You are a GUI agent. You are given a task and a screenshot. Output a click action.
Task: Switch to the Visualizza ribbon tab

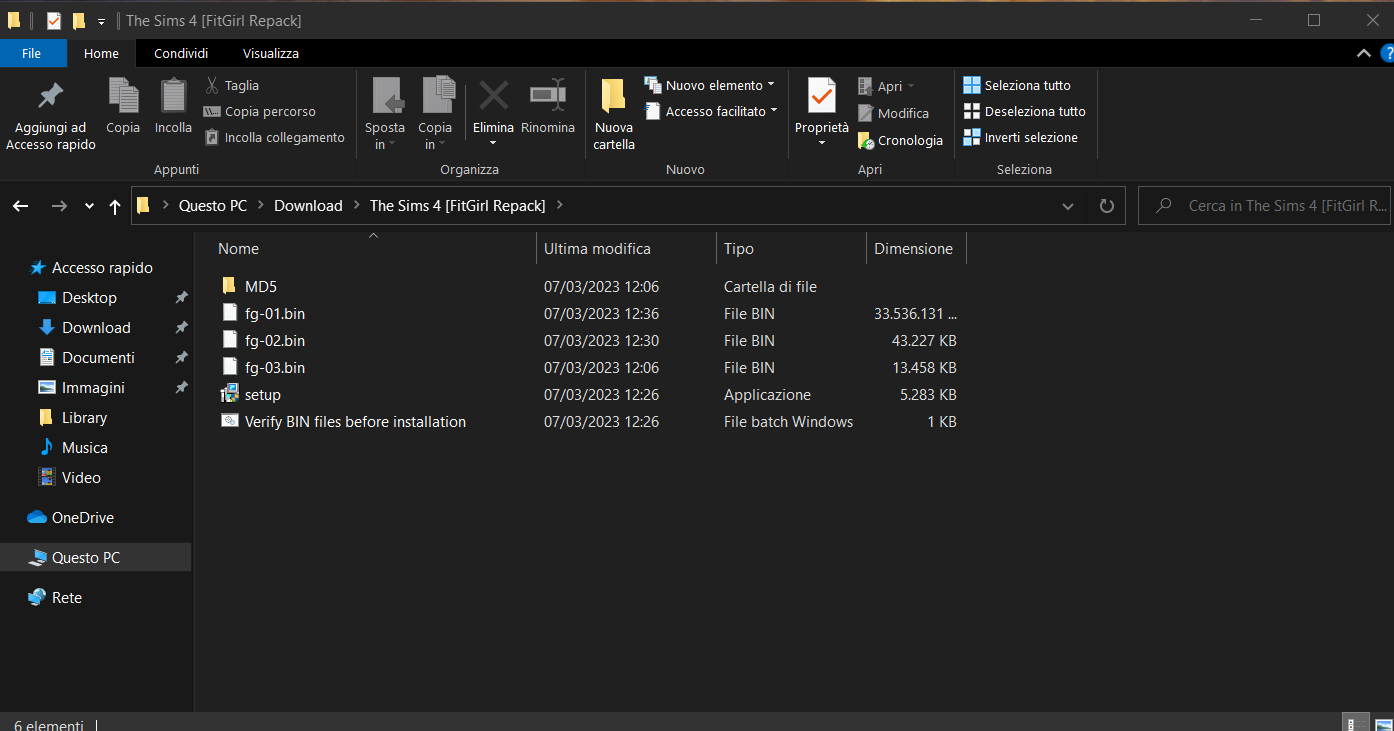pyautogui.click(x=271, y=53)
